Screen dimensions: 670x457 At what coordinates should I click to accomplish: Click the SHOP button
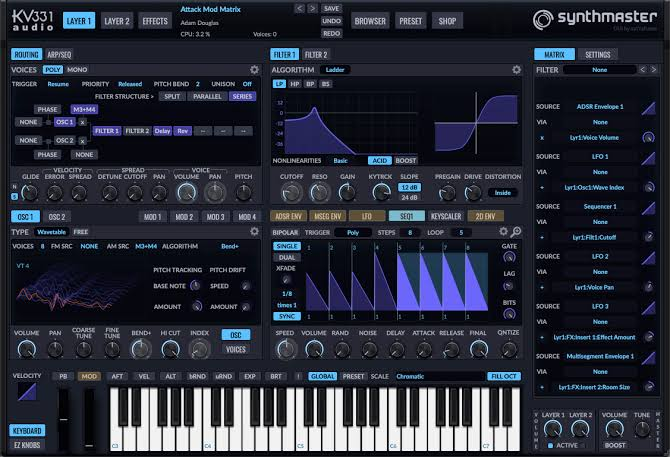point(447,21)
